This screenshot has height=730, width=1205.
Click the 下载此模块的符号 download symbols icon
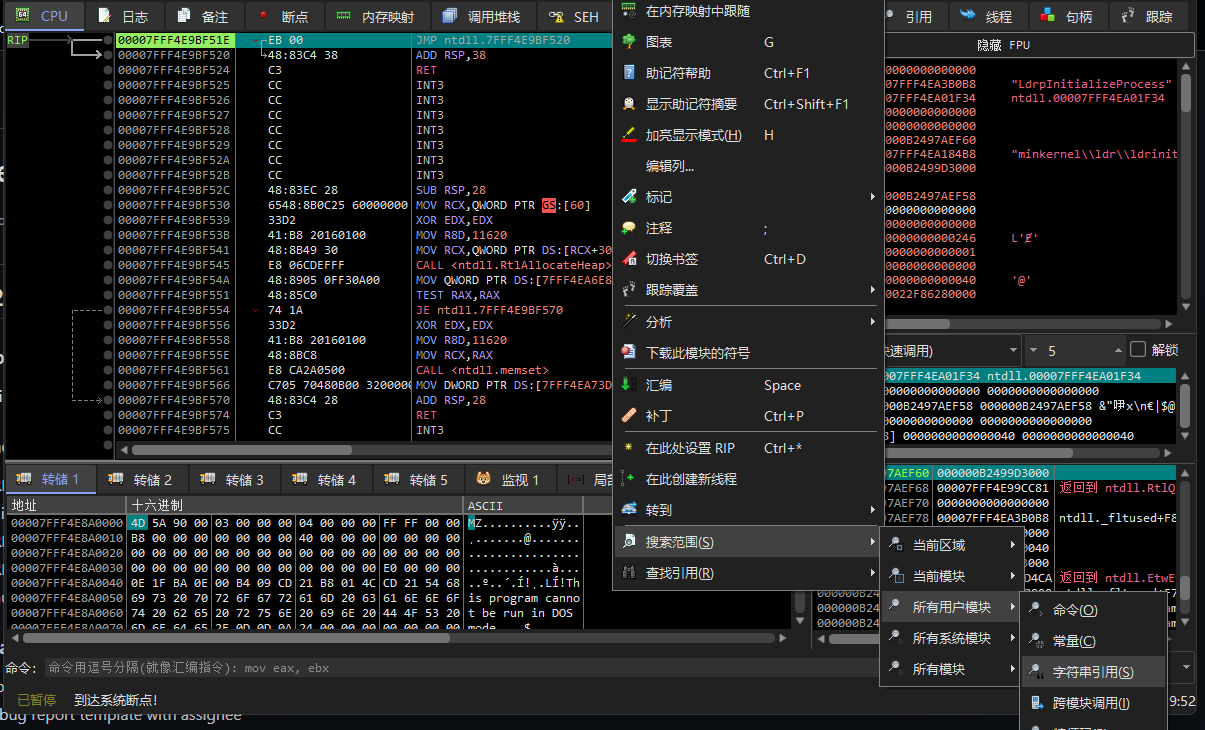[x=629, y=353]
